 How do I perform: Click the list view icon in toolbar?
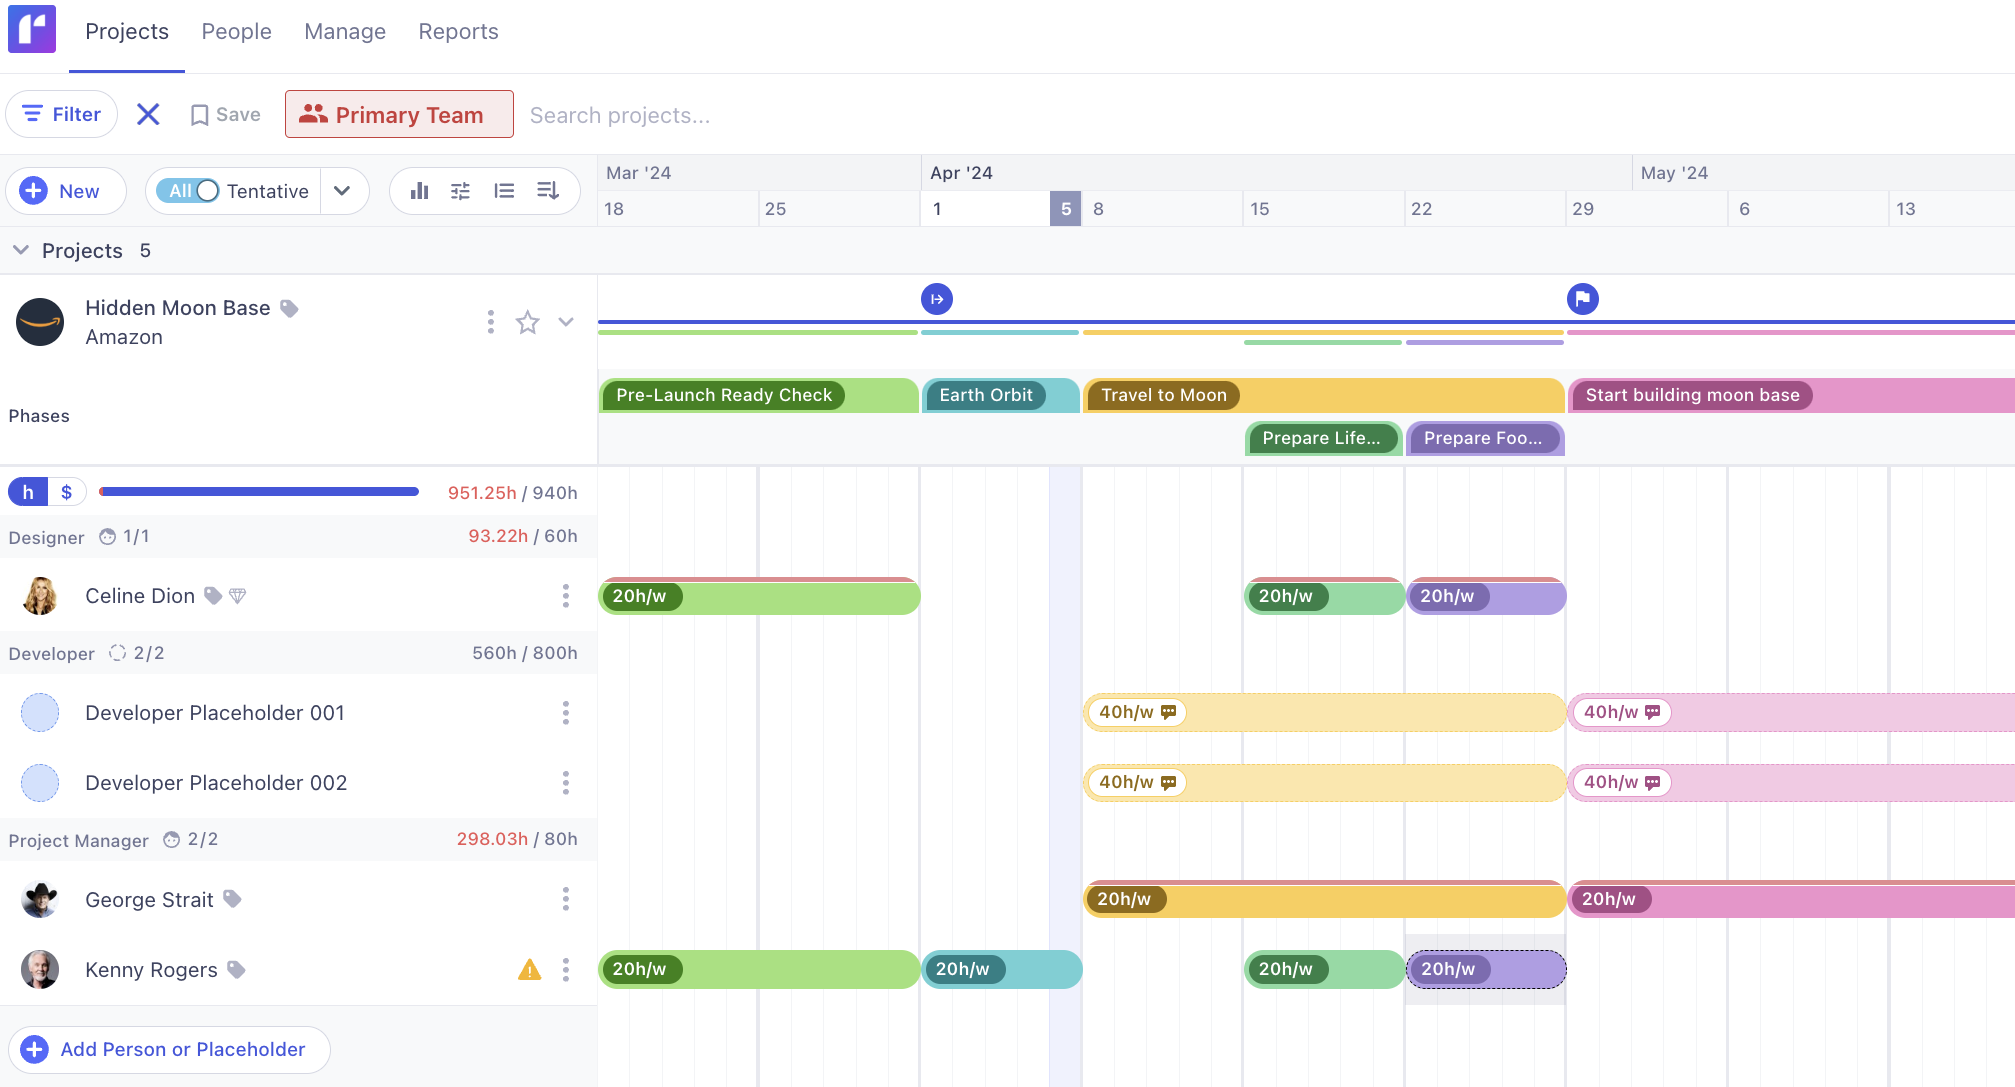504,191
